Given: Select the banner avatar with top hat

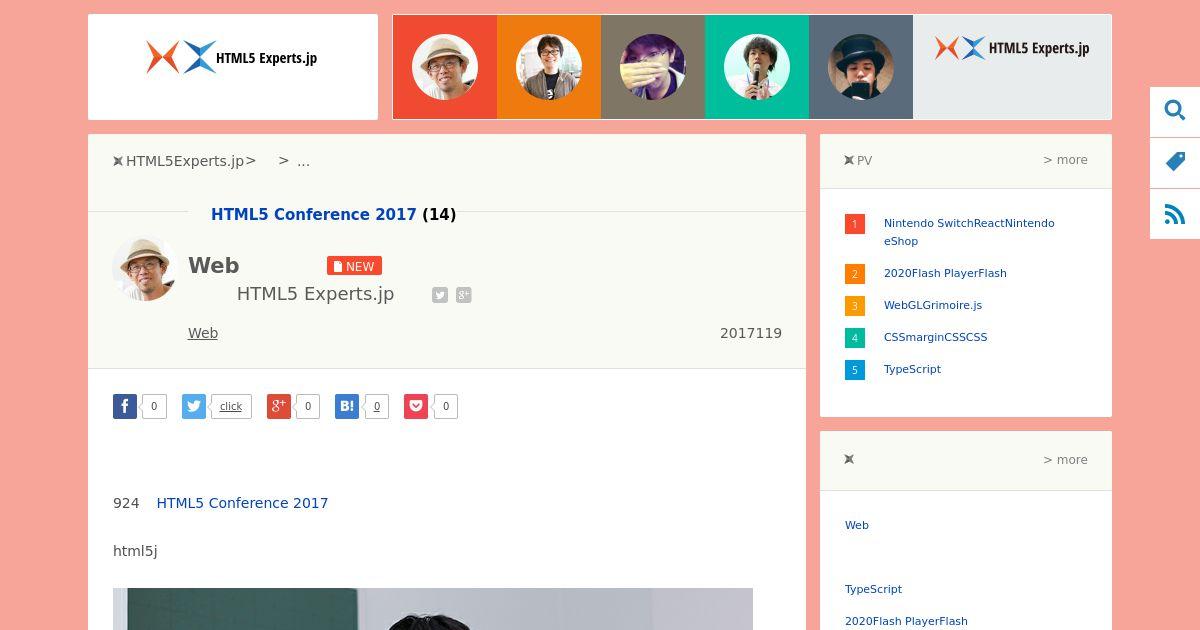Looking at the screenshot, I should click(x=861, y=67).
